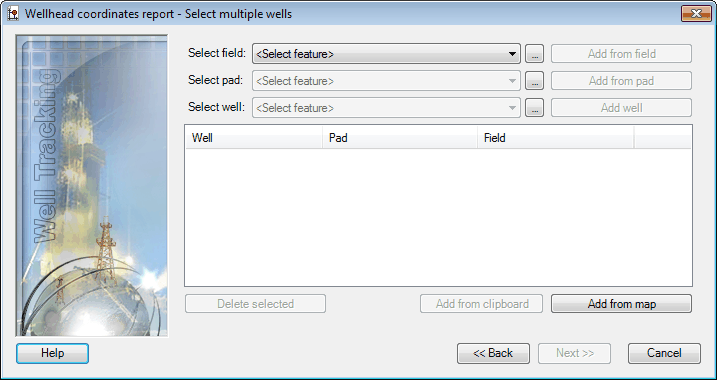Click the wellhead report title bar icon

(13, 14)
